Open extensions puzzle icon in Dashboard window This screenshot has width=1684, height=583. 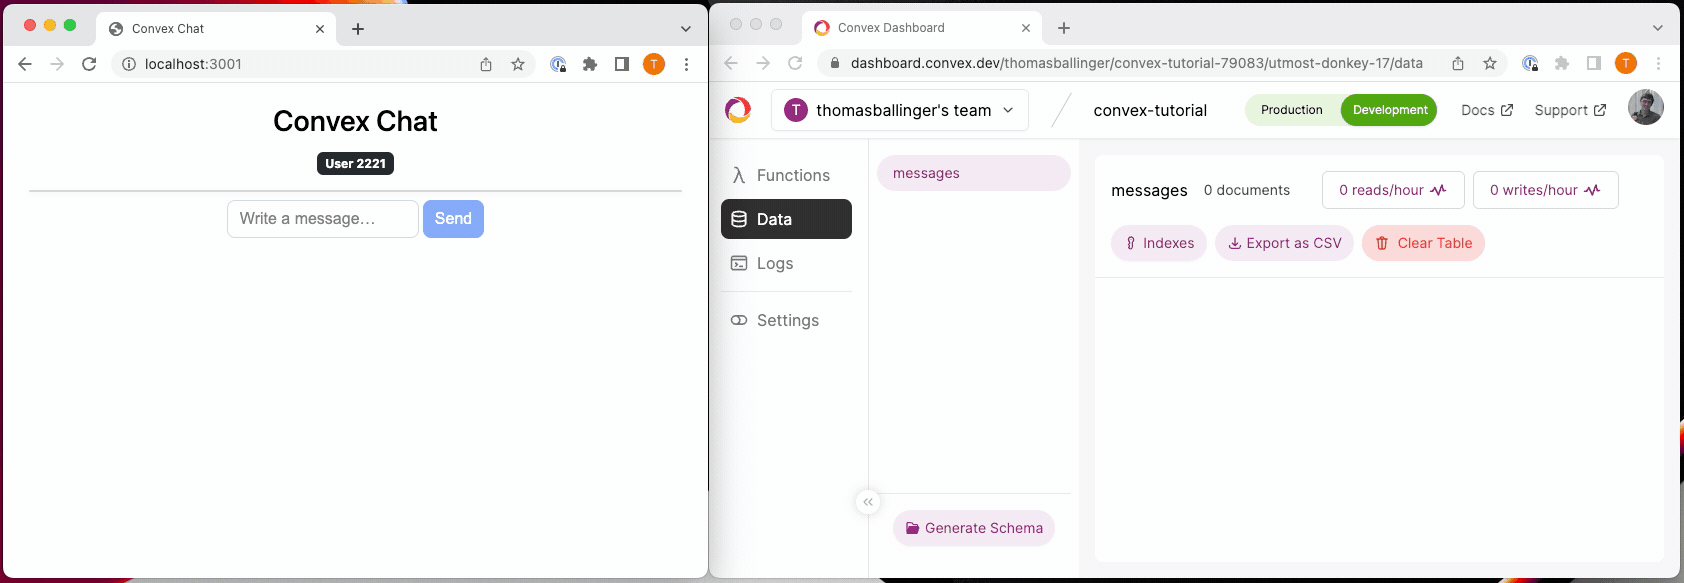click(x=1562, y=63)
